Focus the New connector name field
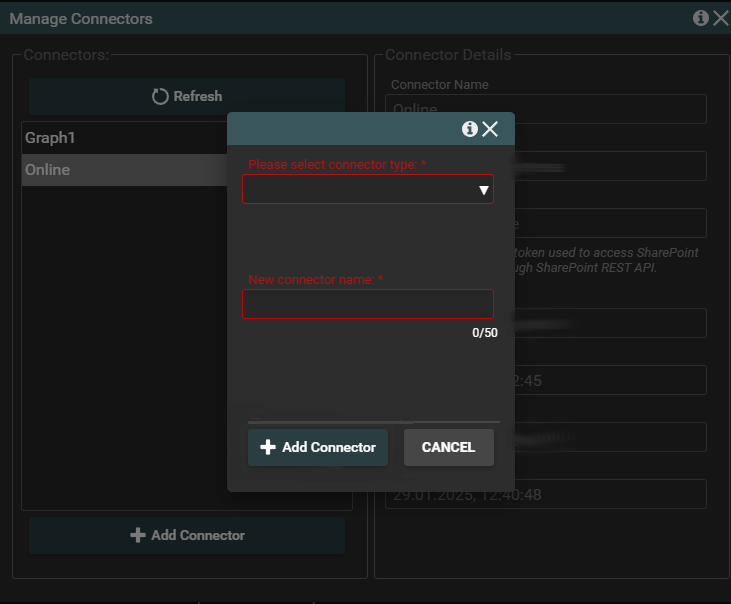This screenshot has width=731, height=604. pos(367,304)
